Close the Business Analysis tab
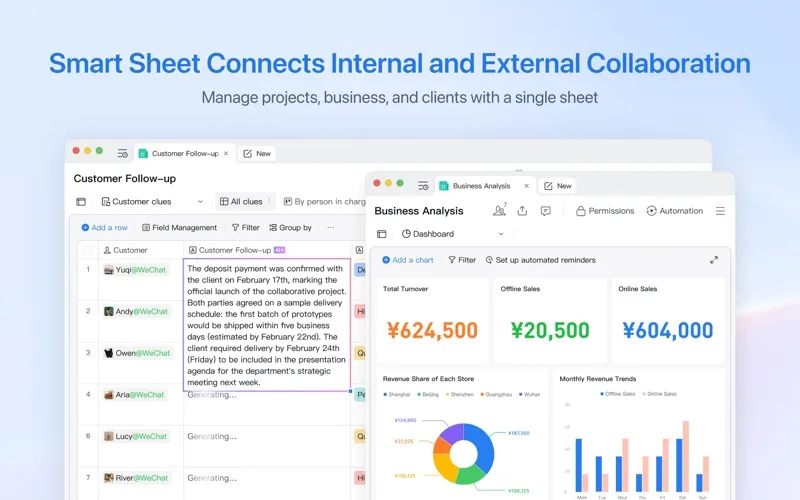Image resolution: width=800 pixels, height=500 pixels. [x=527, y=186]
